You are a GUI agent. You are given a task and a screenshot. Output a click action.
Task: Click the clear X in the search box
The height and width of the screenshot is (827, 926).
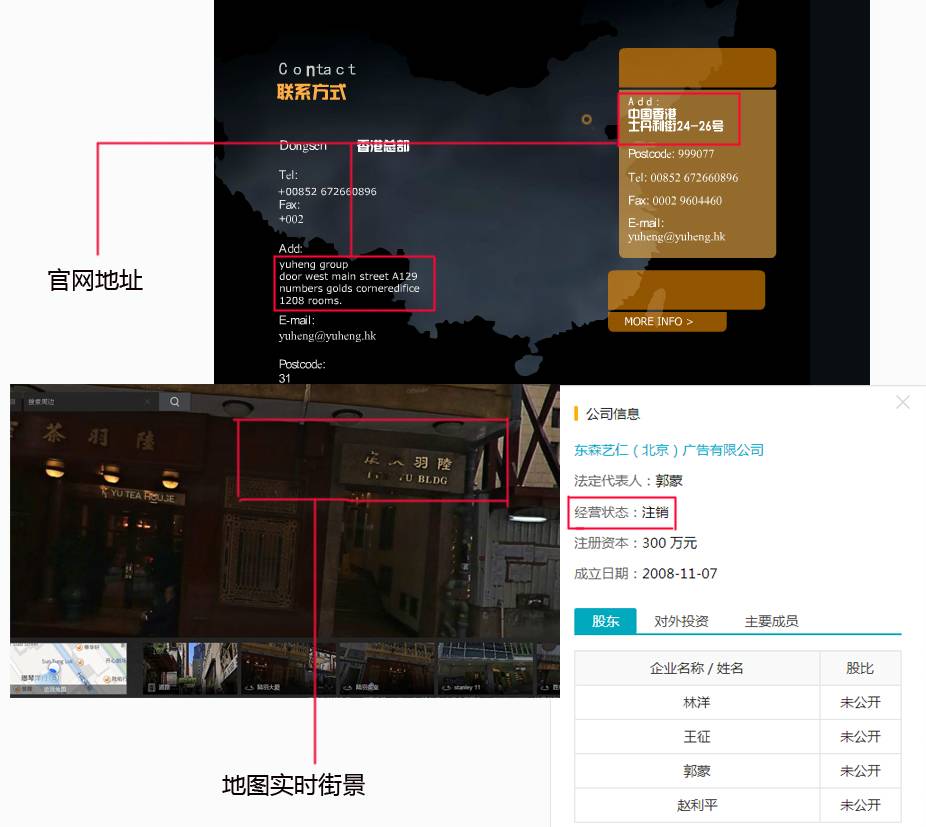coord(147,401)
